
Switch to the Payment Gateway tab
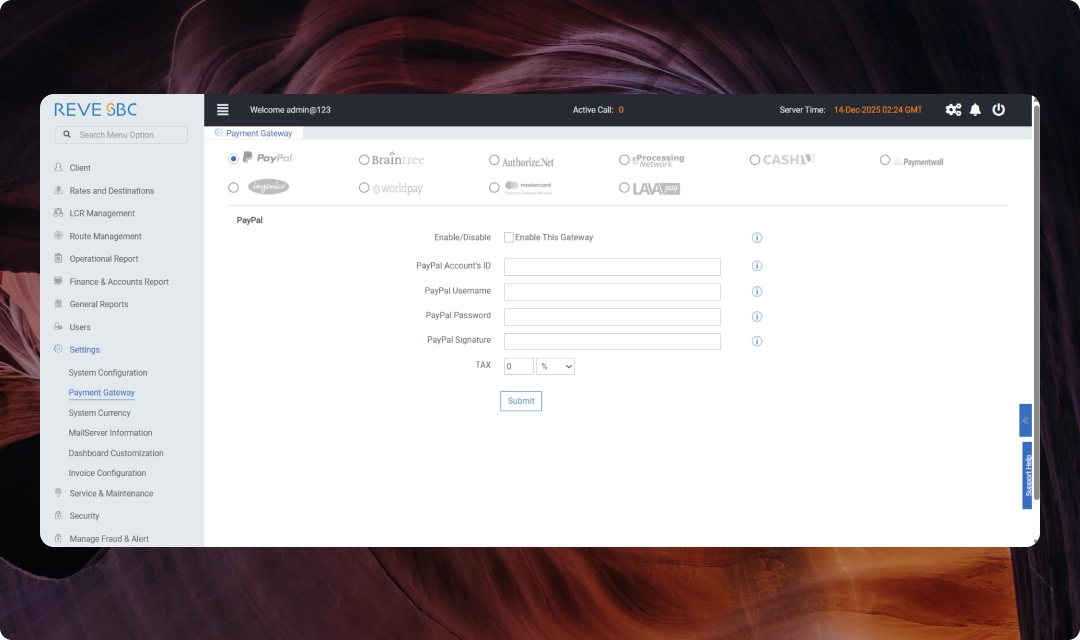click(259, 133)
